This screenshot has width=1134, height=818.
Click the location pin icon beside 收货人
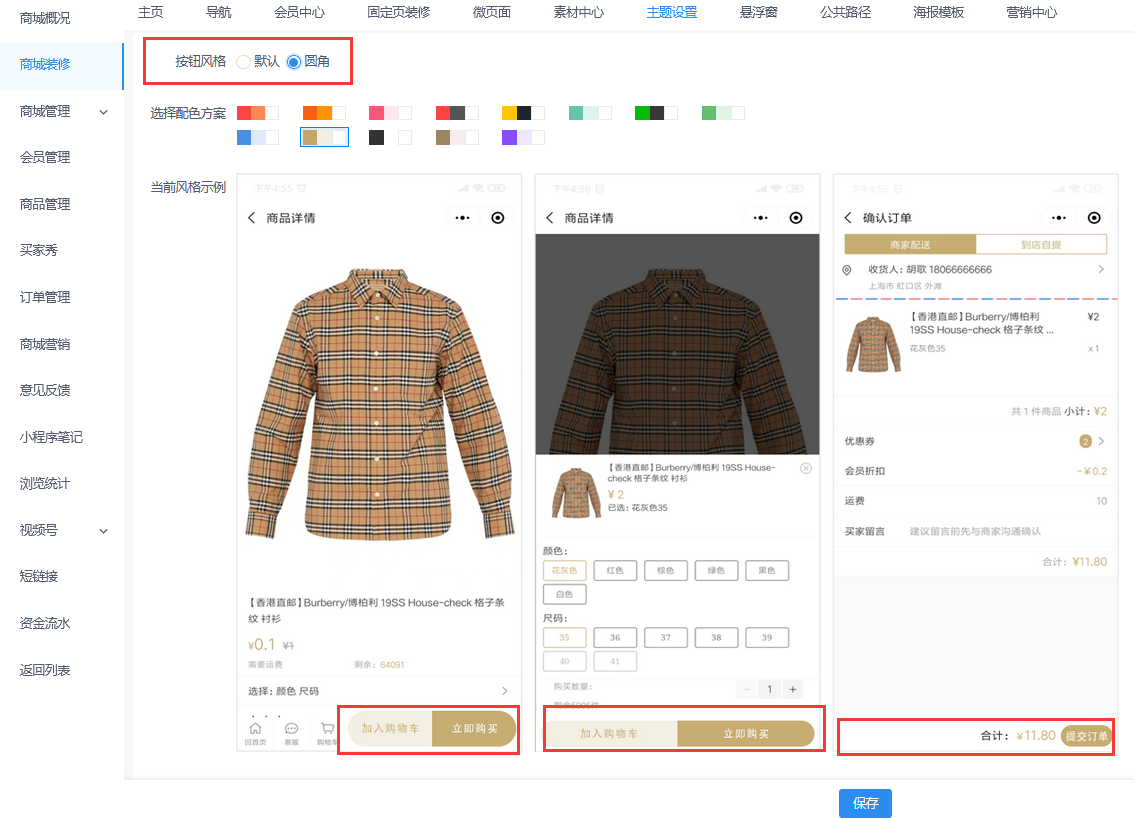[847, 270]
